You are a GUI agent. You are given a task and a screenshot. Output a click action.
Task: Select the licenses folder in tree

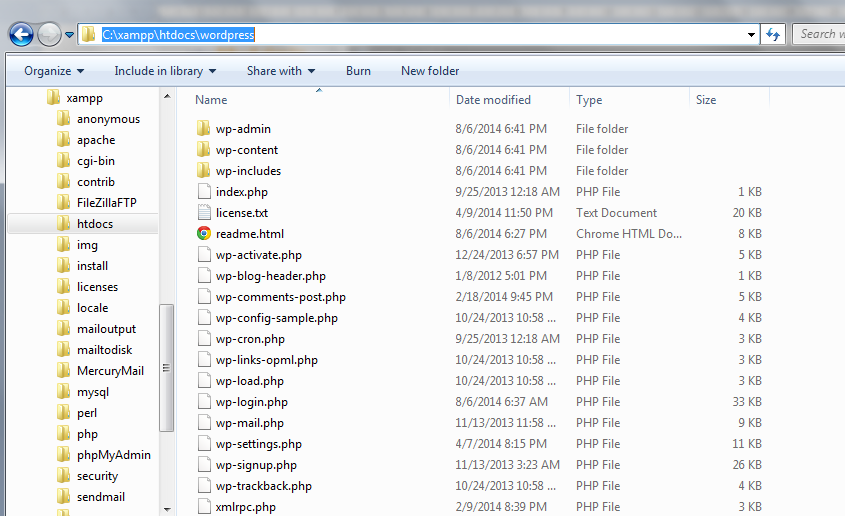click(x=97, y=287)
